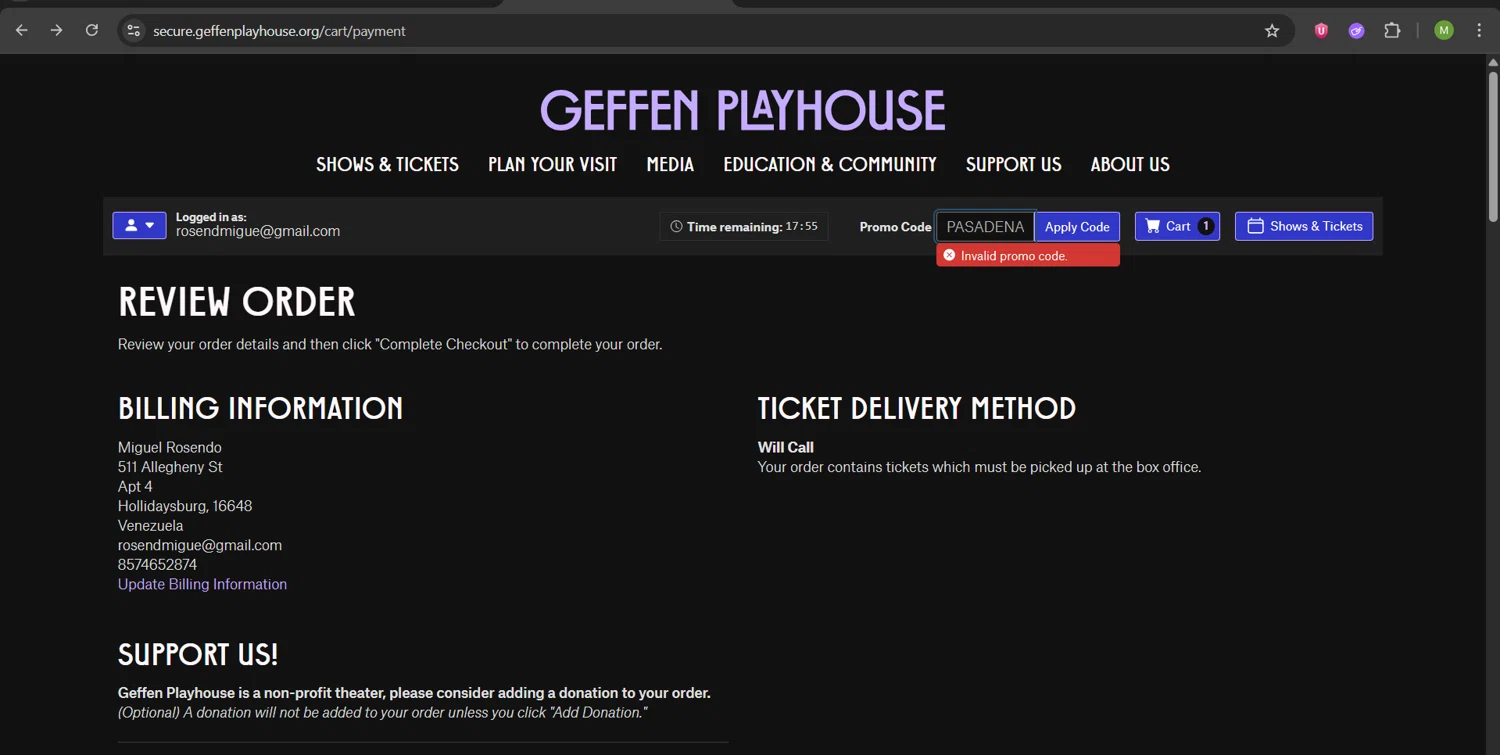Open site information icon in address bar
Image resolution: width=1500 pixels, height=755 pixels.
coord(134,31)
